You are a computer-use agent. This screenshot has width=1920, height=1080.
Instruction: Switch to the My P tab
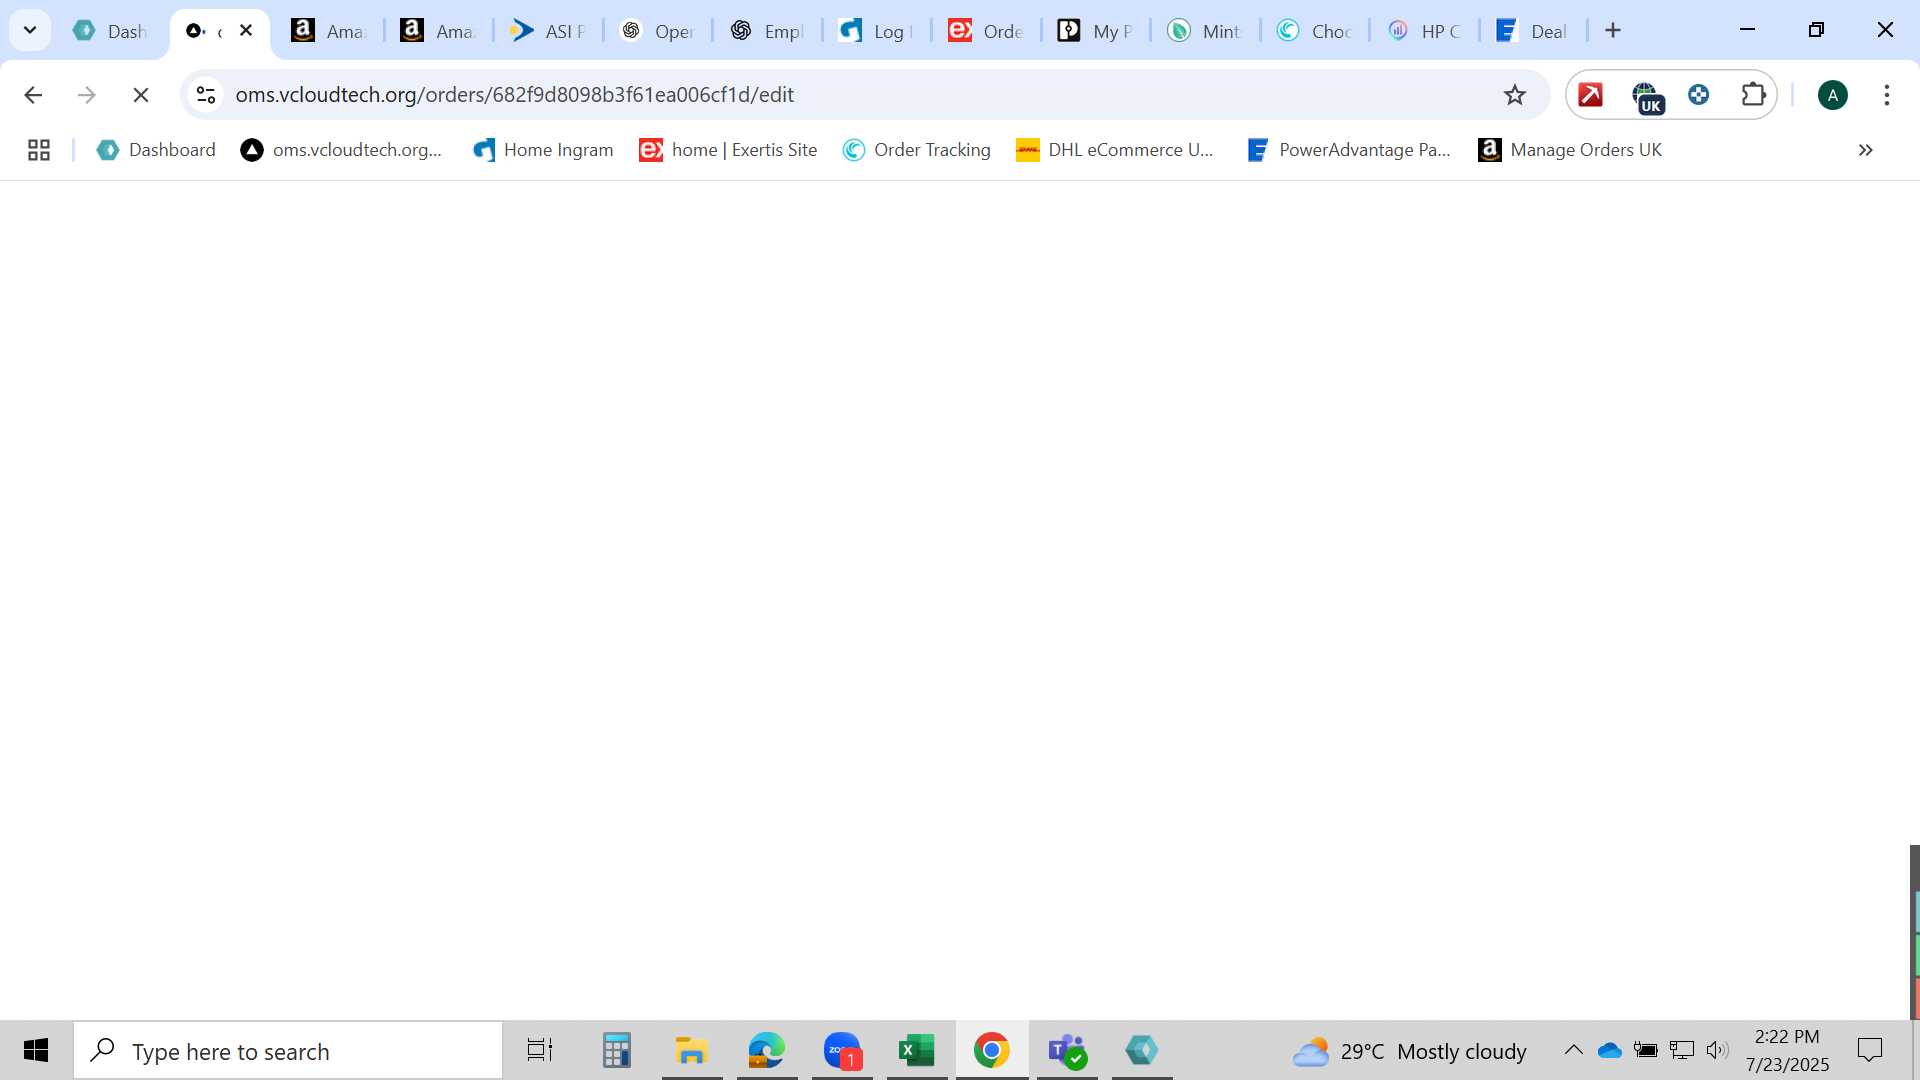click(x=1095, y=31)
